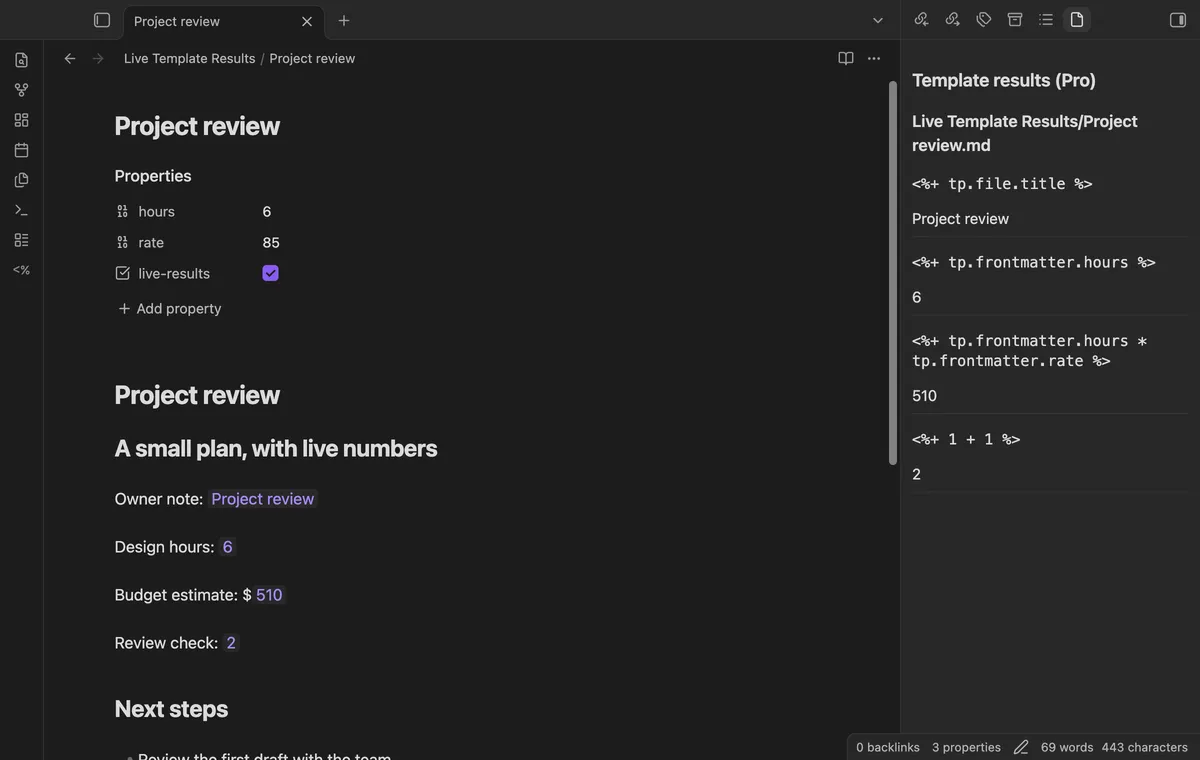This screenshot has height=760, width=1200.
Task: Open Live Template Results breadcrumb folder
Action: 190,59
